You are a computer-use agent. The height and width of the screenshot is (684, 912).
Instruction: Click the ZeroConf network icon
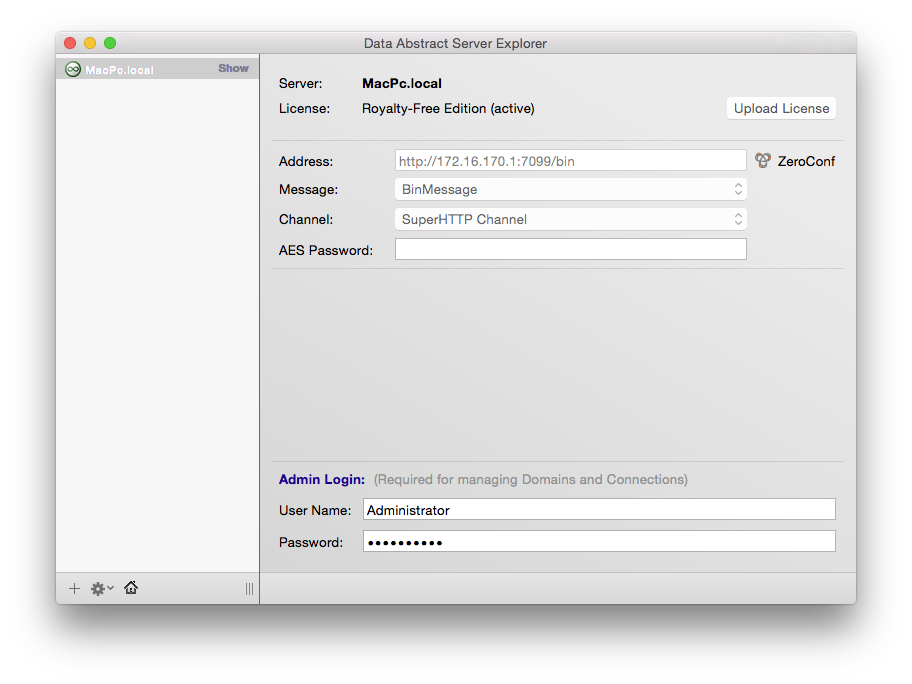tap(763, 161)
